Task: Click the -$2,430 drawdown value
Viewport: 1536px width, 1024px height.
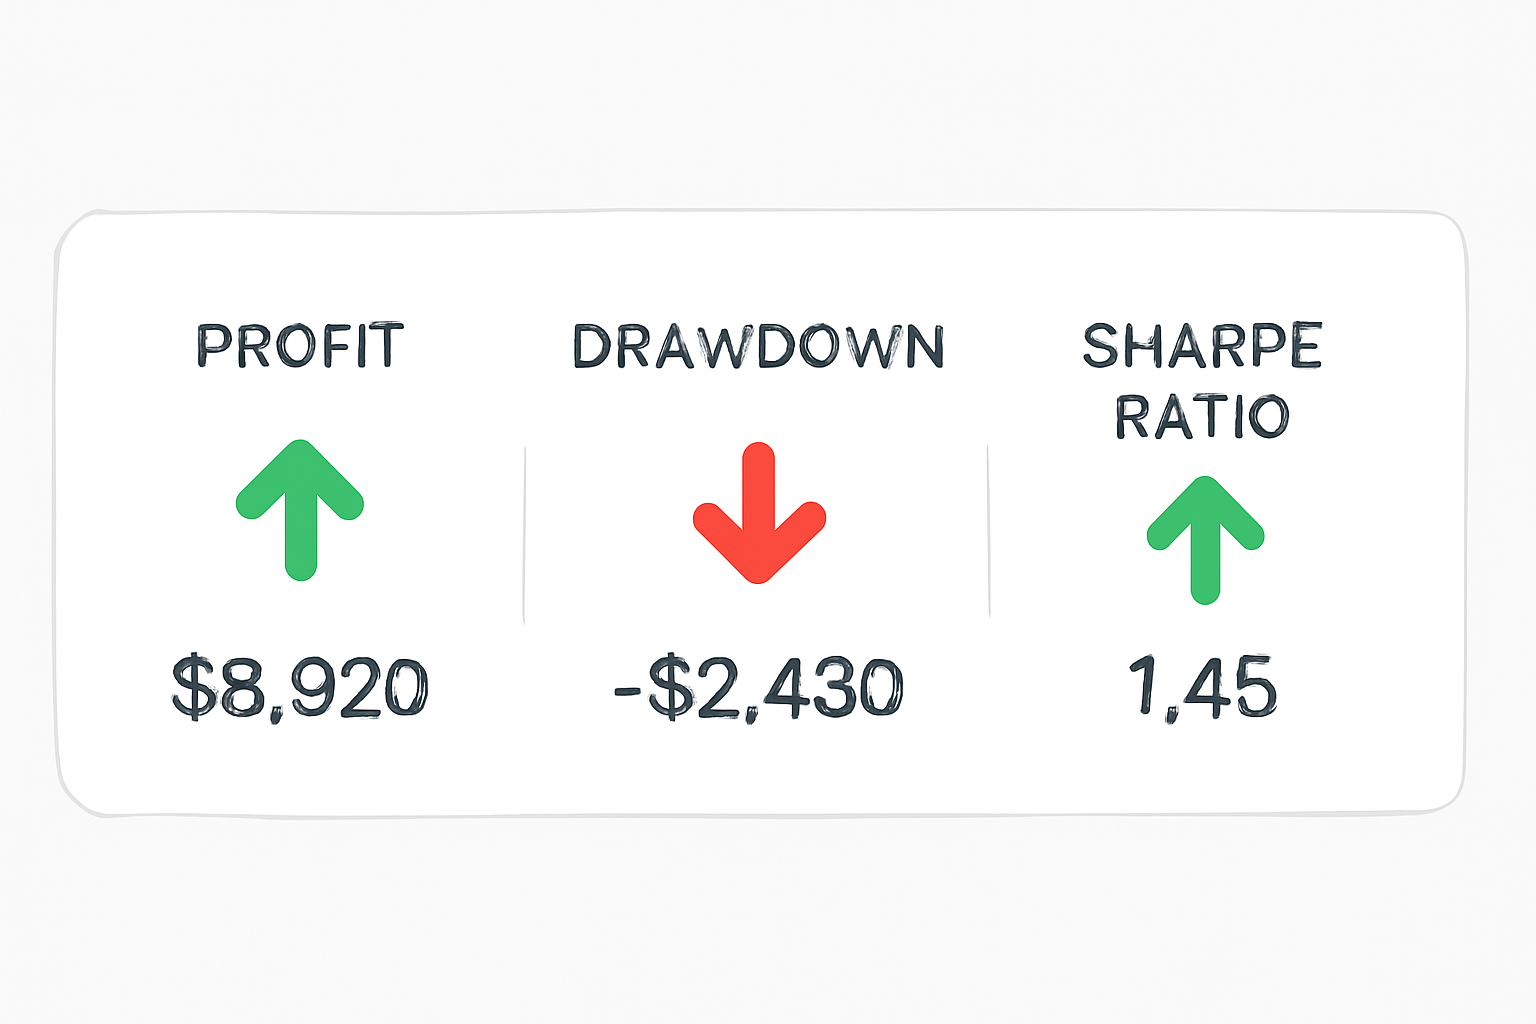Action: click(758, 688)
